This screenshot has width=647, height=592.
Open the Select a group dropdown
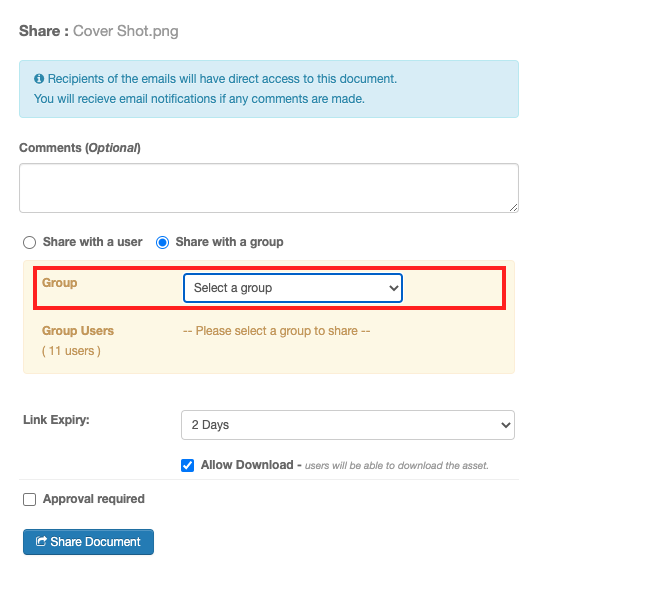click(293, 288)
